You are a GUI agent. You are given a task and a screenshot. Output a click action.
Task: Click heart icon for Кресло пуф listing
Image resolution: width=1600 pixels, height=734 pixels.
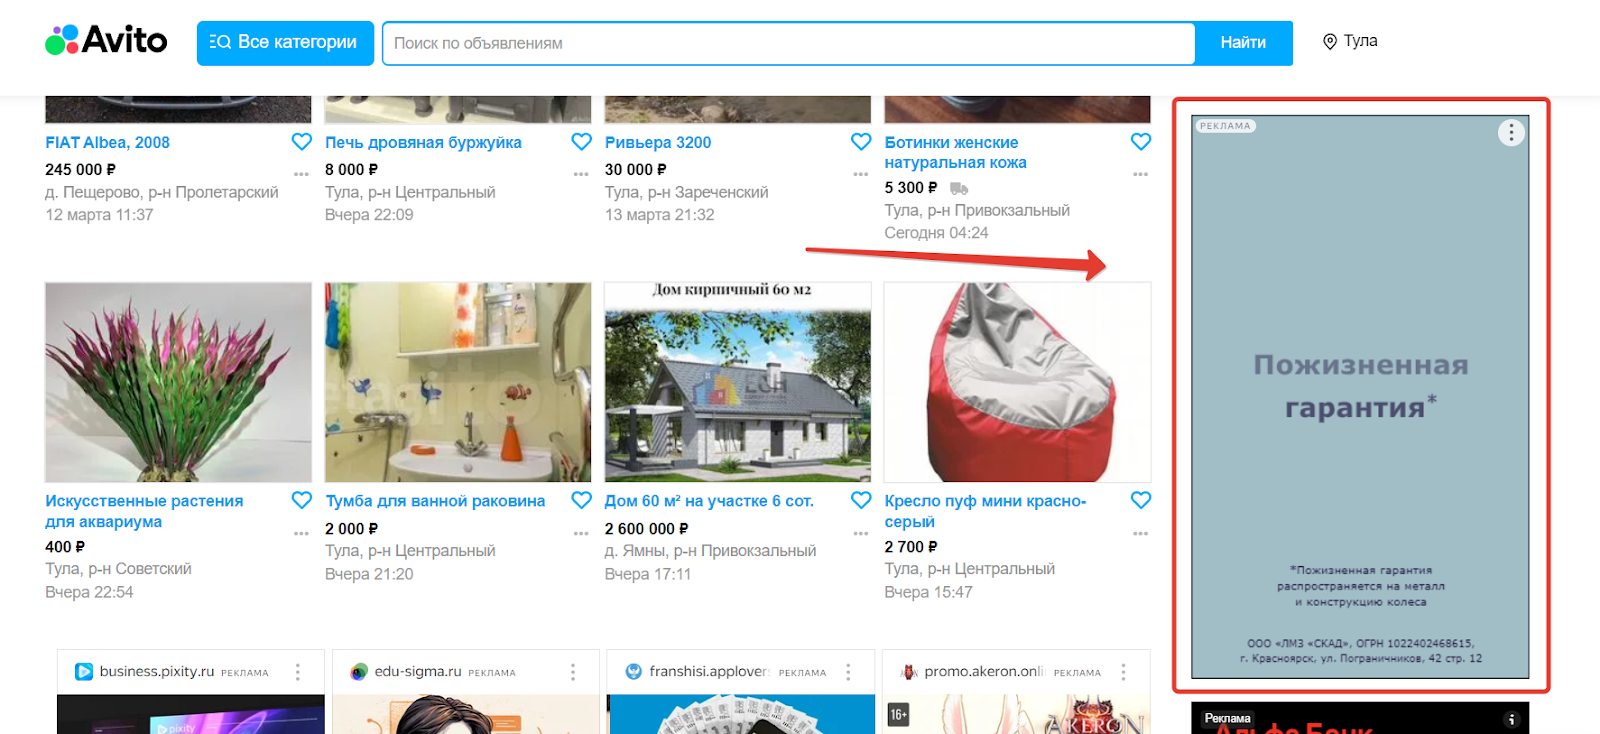click(1141, 500)
